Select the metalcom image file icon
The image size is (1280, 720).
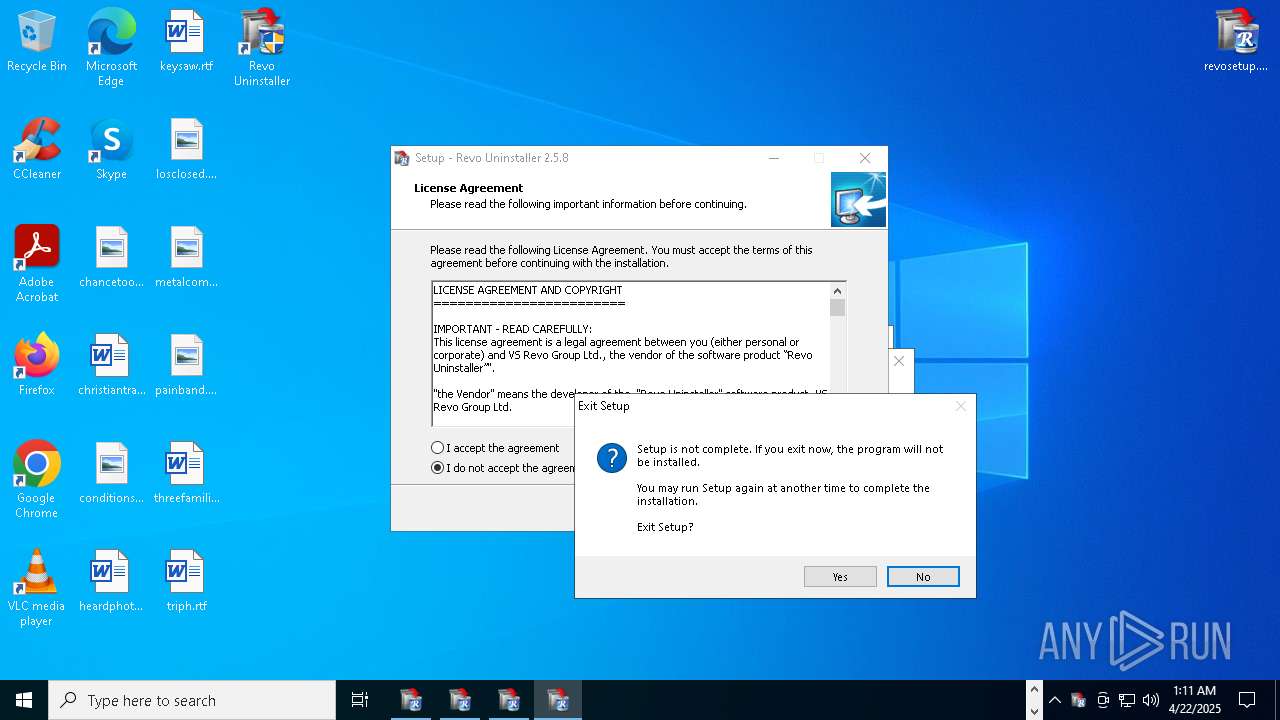point(186,258)
